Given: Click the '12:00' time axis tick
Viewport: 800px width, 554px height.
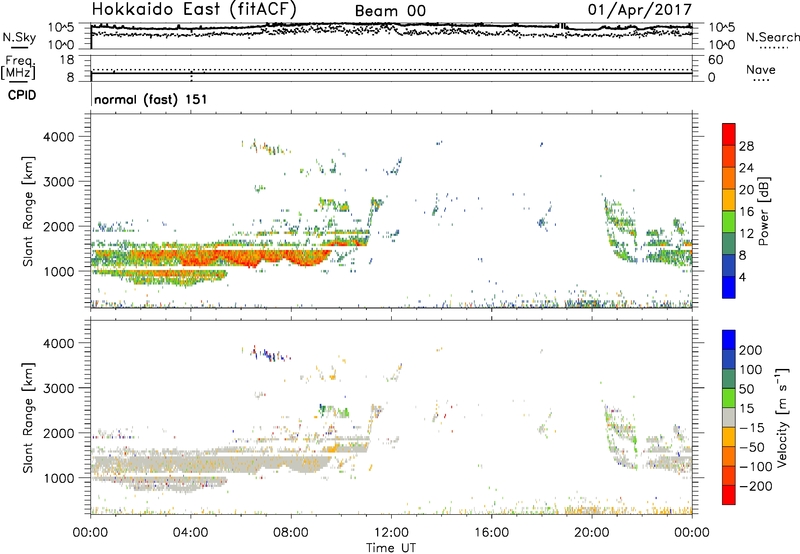Looking at the screenshot, I should pyautogui.click(x=391, y=533).
